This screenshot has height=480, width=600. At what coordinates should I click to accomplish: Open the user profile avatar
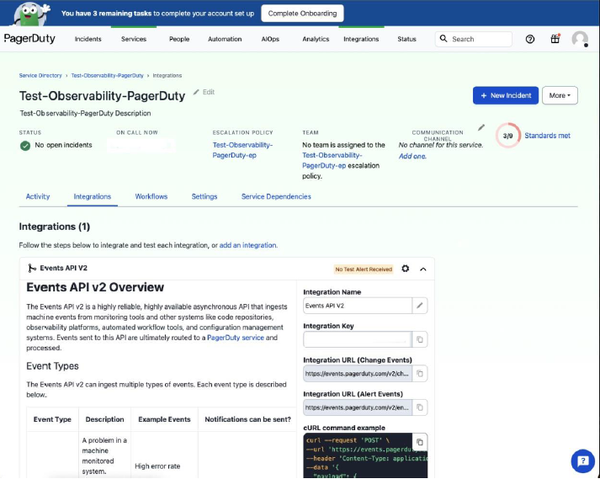[580, 39]
